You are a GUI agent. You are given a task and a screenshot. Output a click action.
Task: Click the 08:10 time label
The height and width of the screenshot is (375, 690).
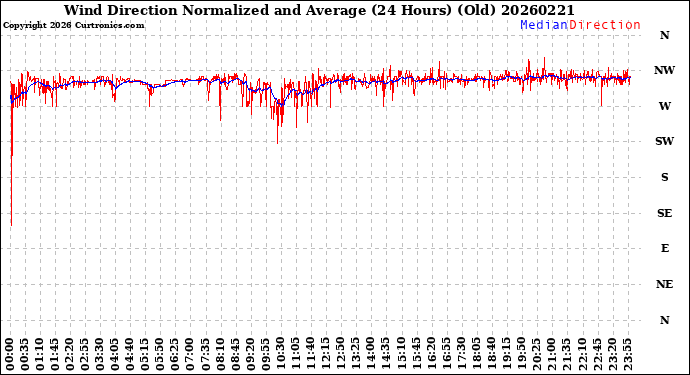pos(220,354)
